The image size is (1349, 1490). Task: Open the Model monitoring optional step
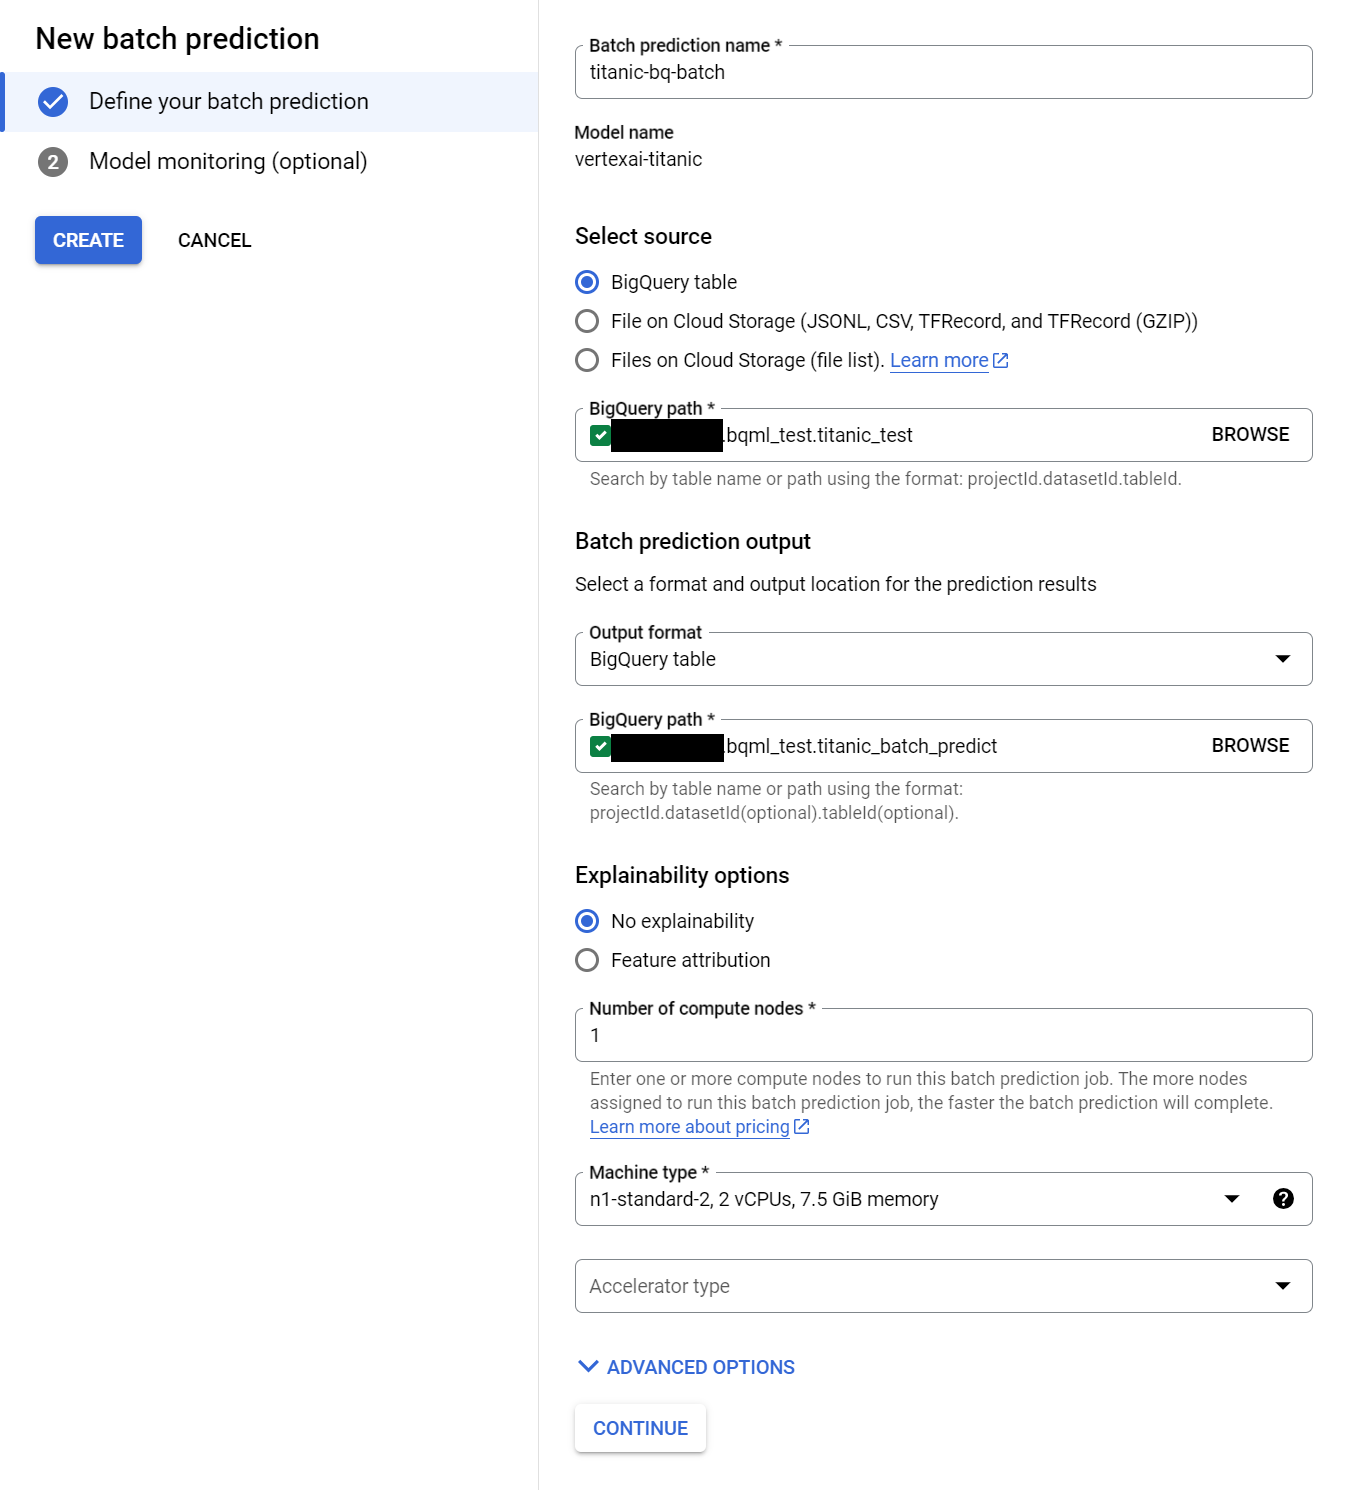(228, 161)
